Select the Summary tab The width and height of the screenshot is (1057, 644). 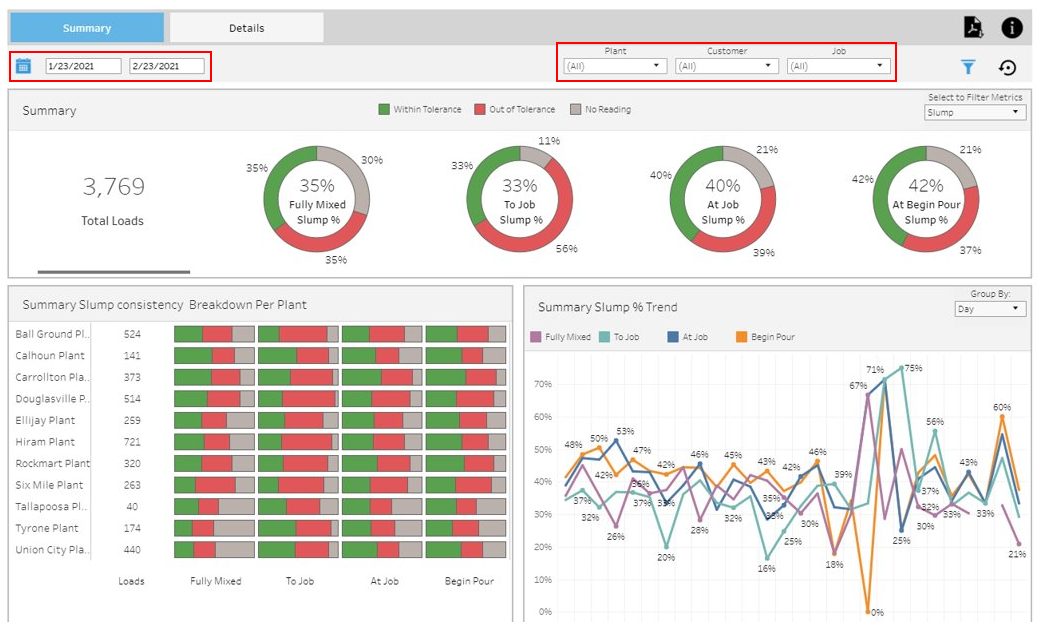pos(87,28)
